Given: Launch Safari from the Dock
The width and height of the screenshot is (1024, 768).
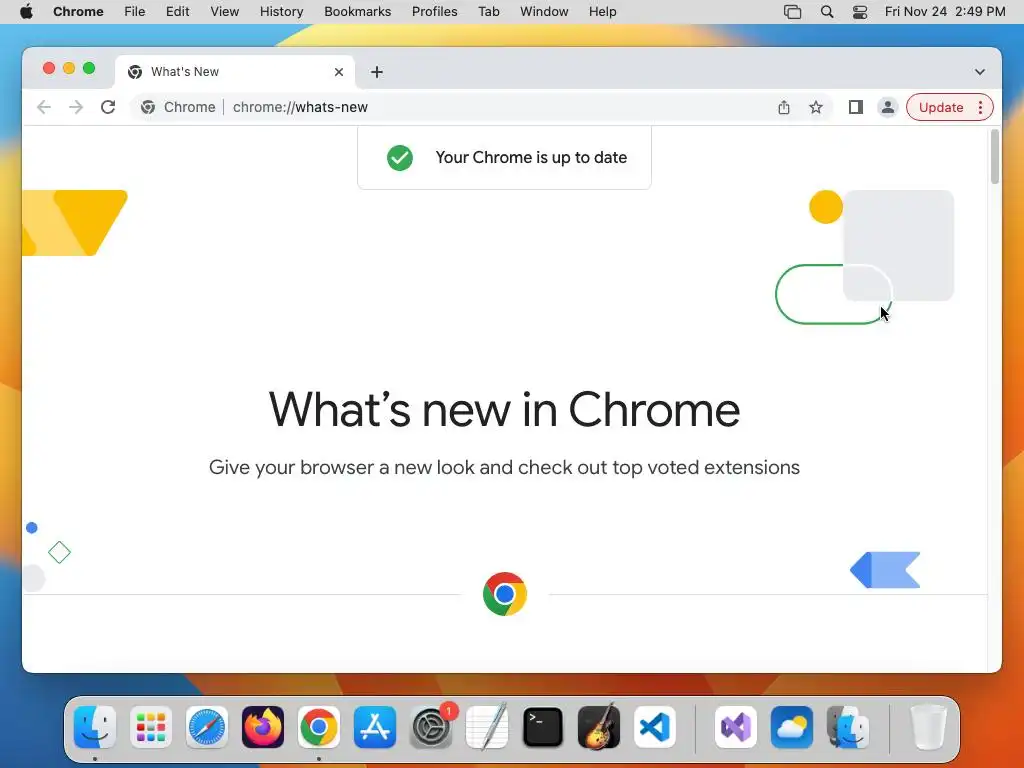Looking at the screenshot, I should 207,727.
